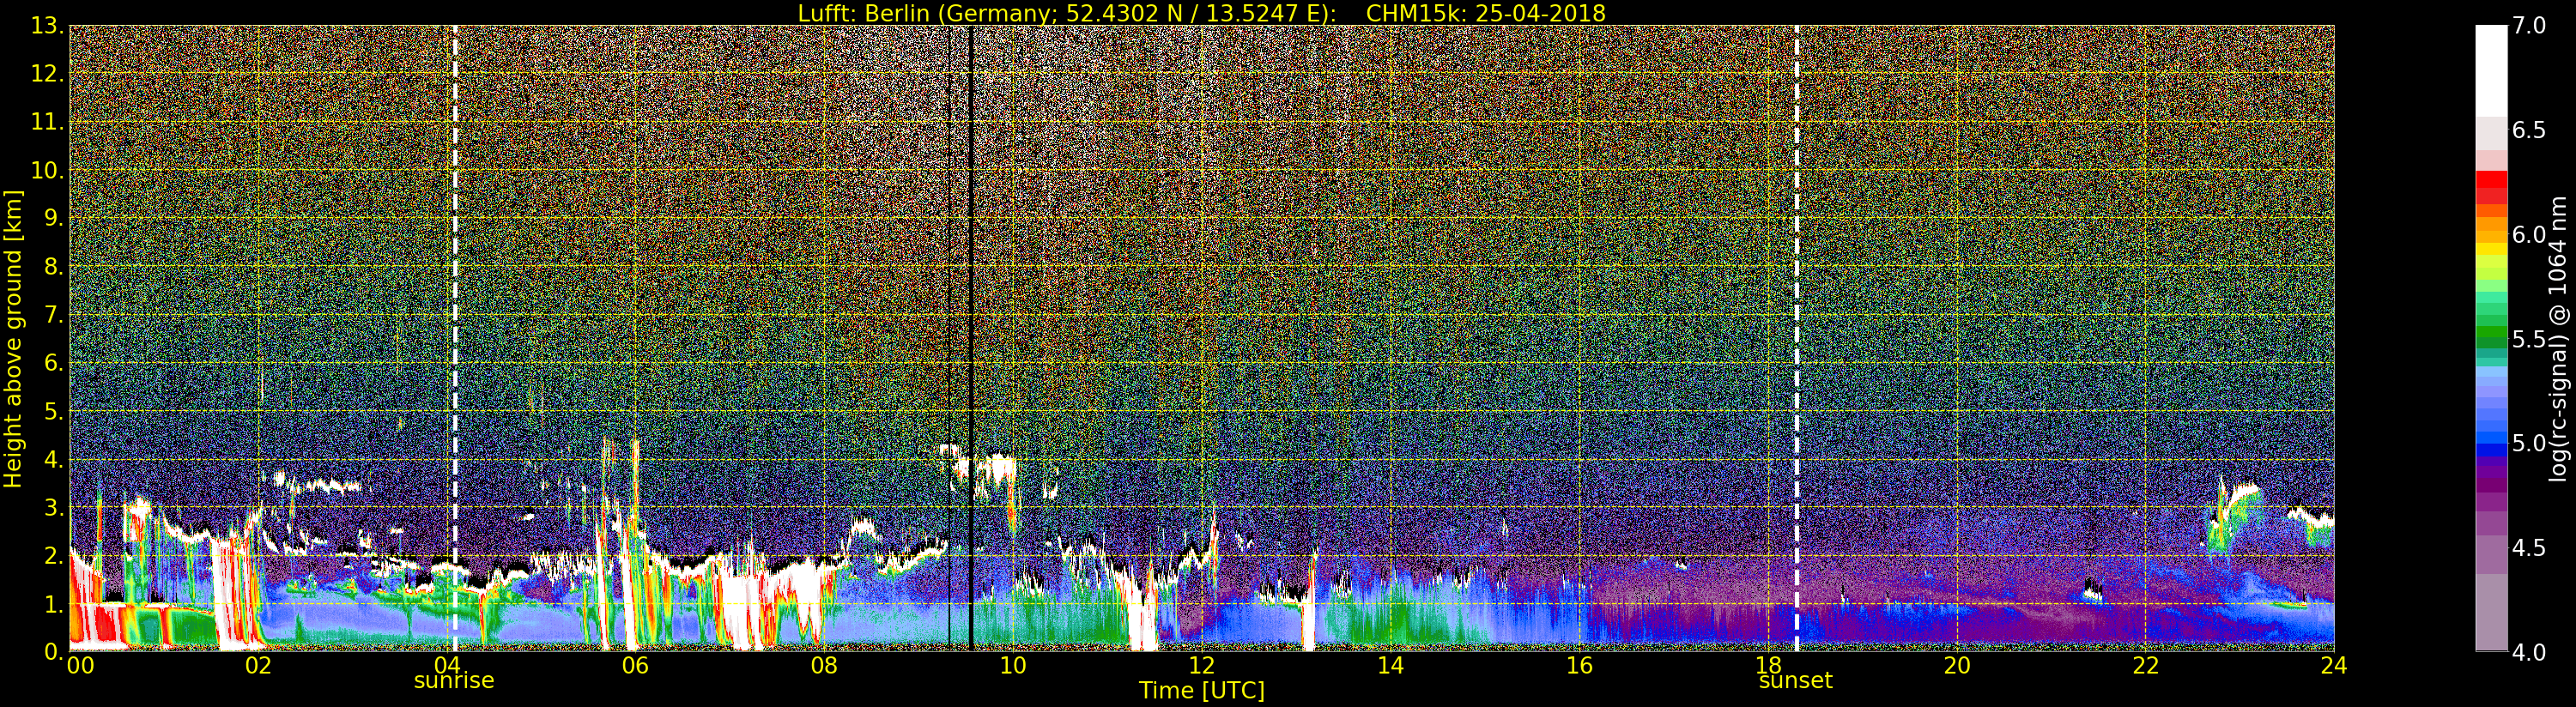Click the height axis tick label '10.'
Screen dimensions: 2576x707
[46, 170]
